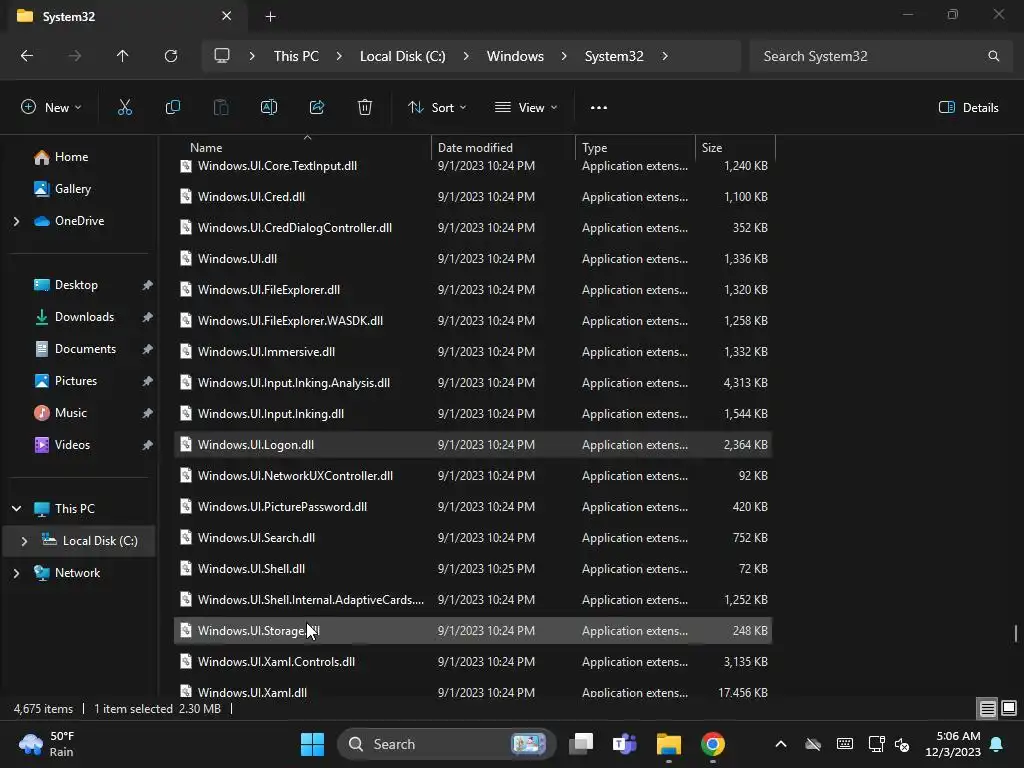
Task: Show hidden system tray icons
Action: pos(780,744)
